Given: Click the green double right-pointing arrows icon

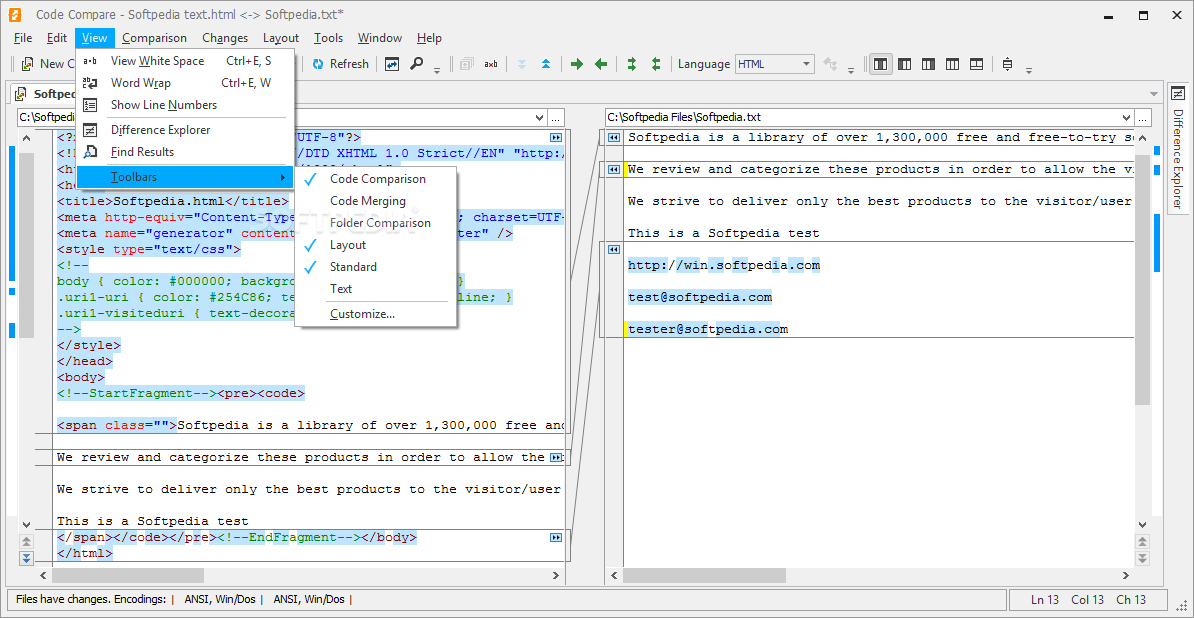Looking at the screenshot, I should pyautogui.click(x=631, y=64).
